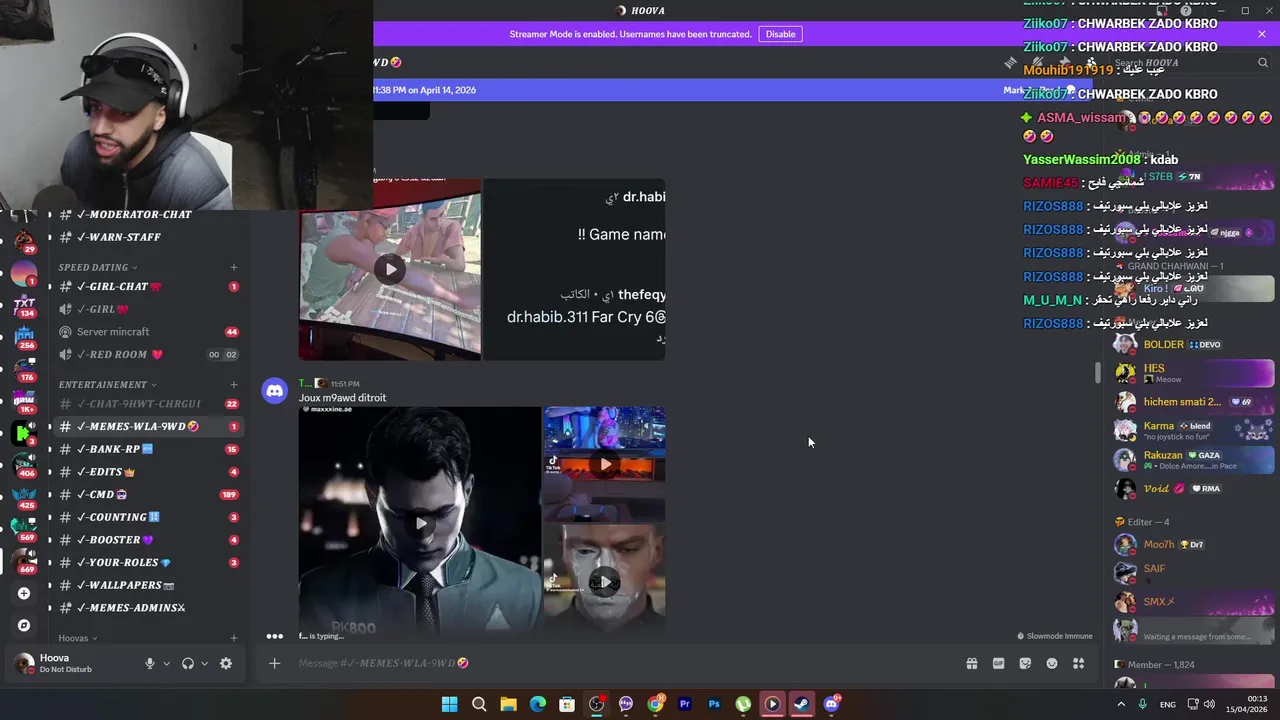Play the large Detroit video thumbnail
This screenshot has height=720, width=1280.
[x=420, y=523]
